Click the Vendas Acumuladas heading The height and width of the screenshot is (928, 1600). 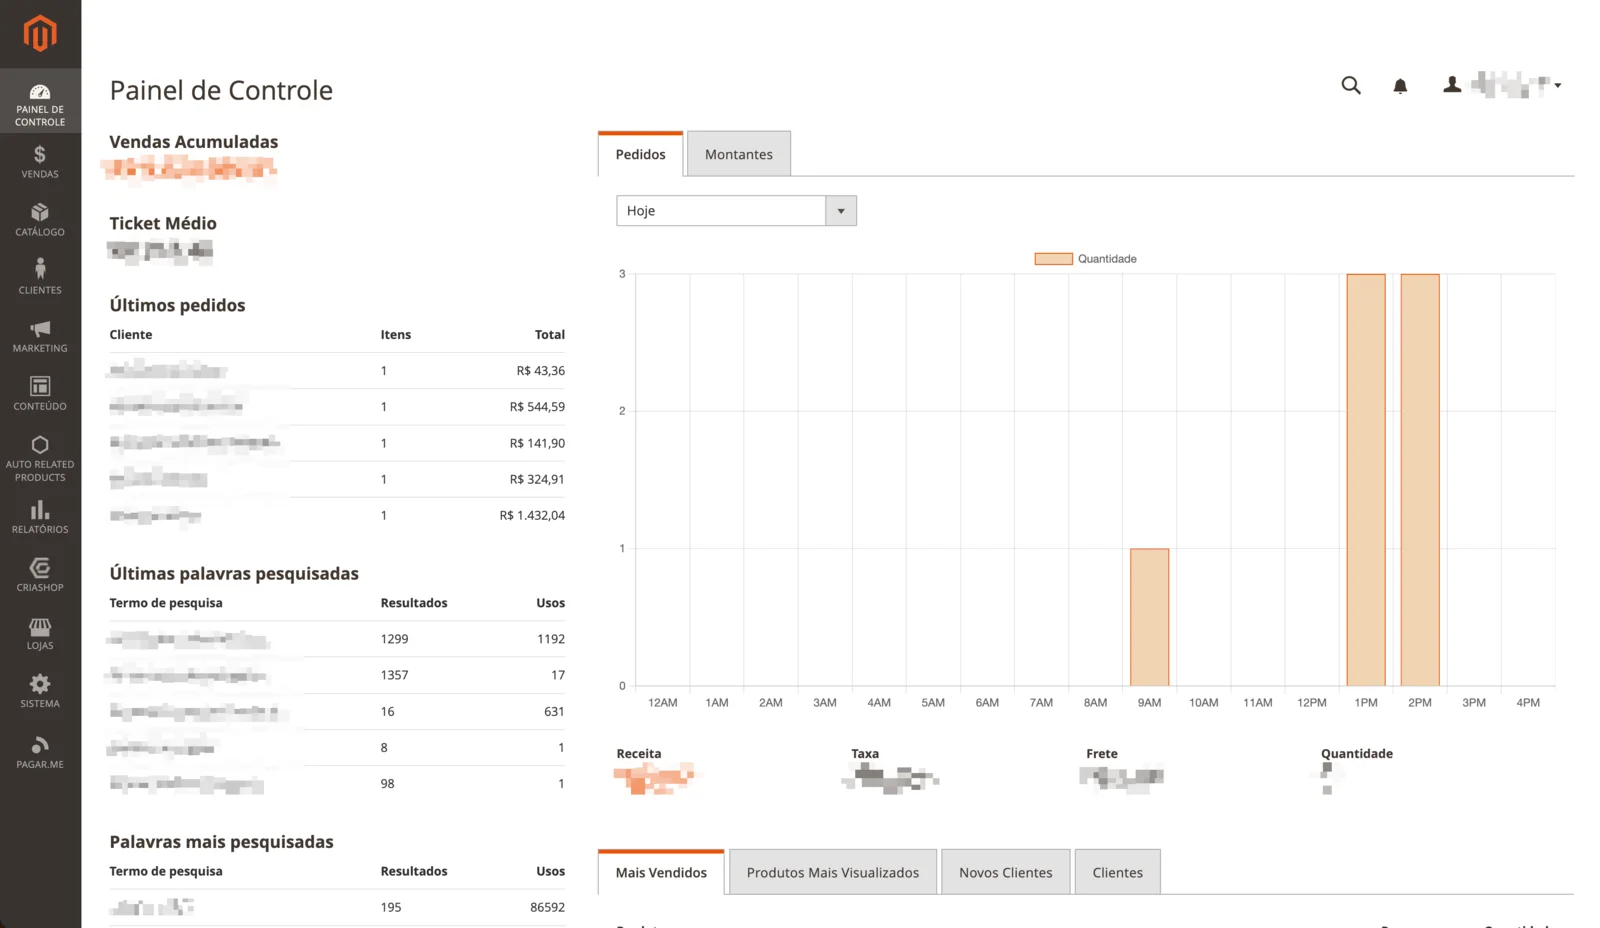tap(193, 142)
